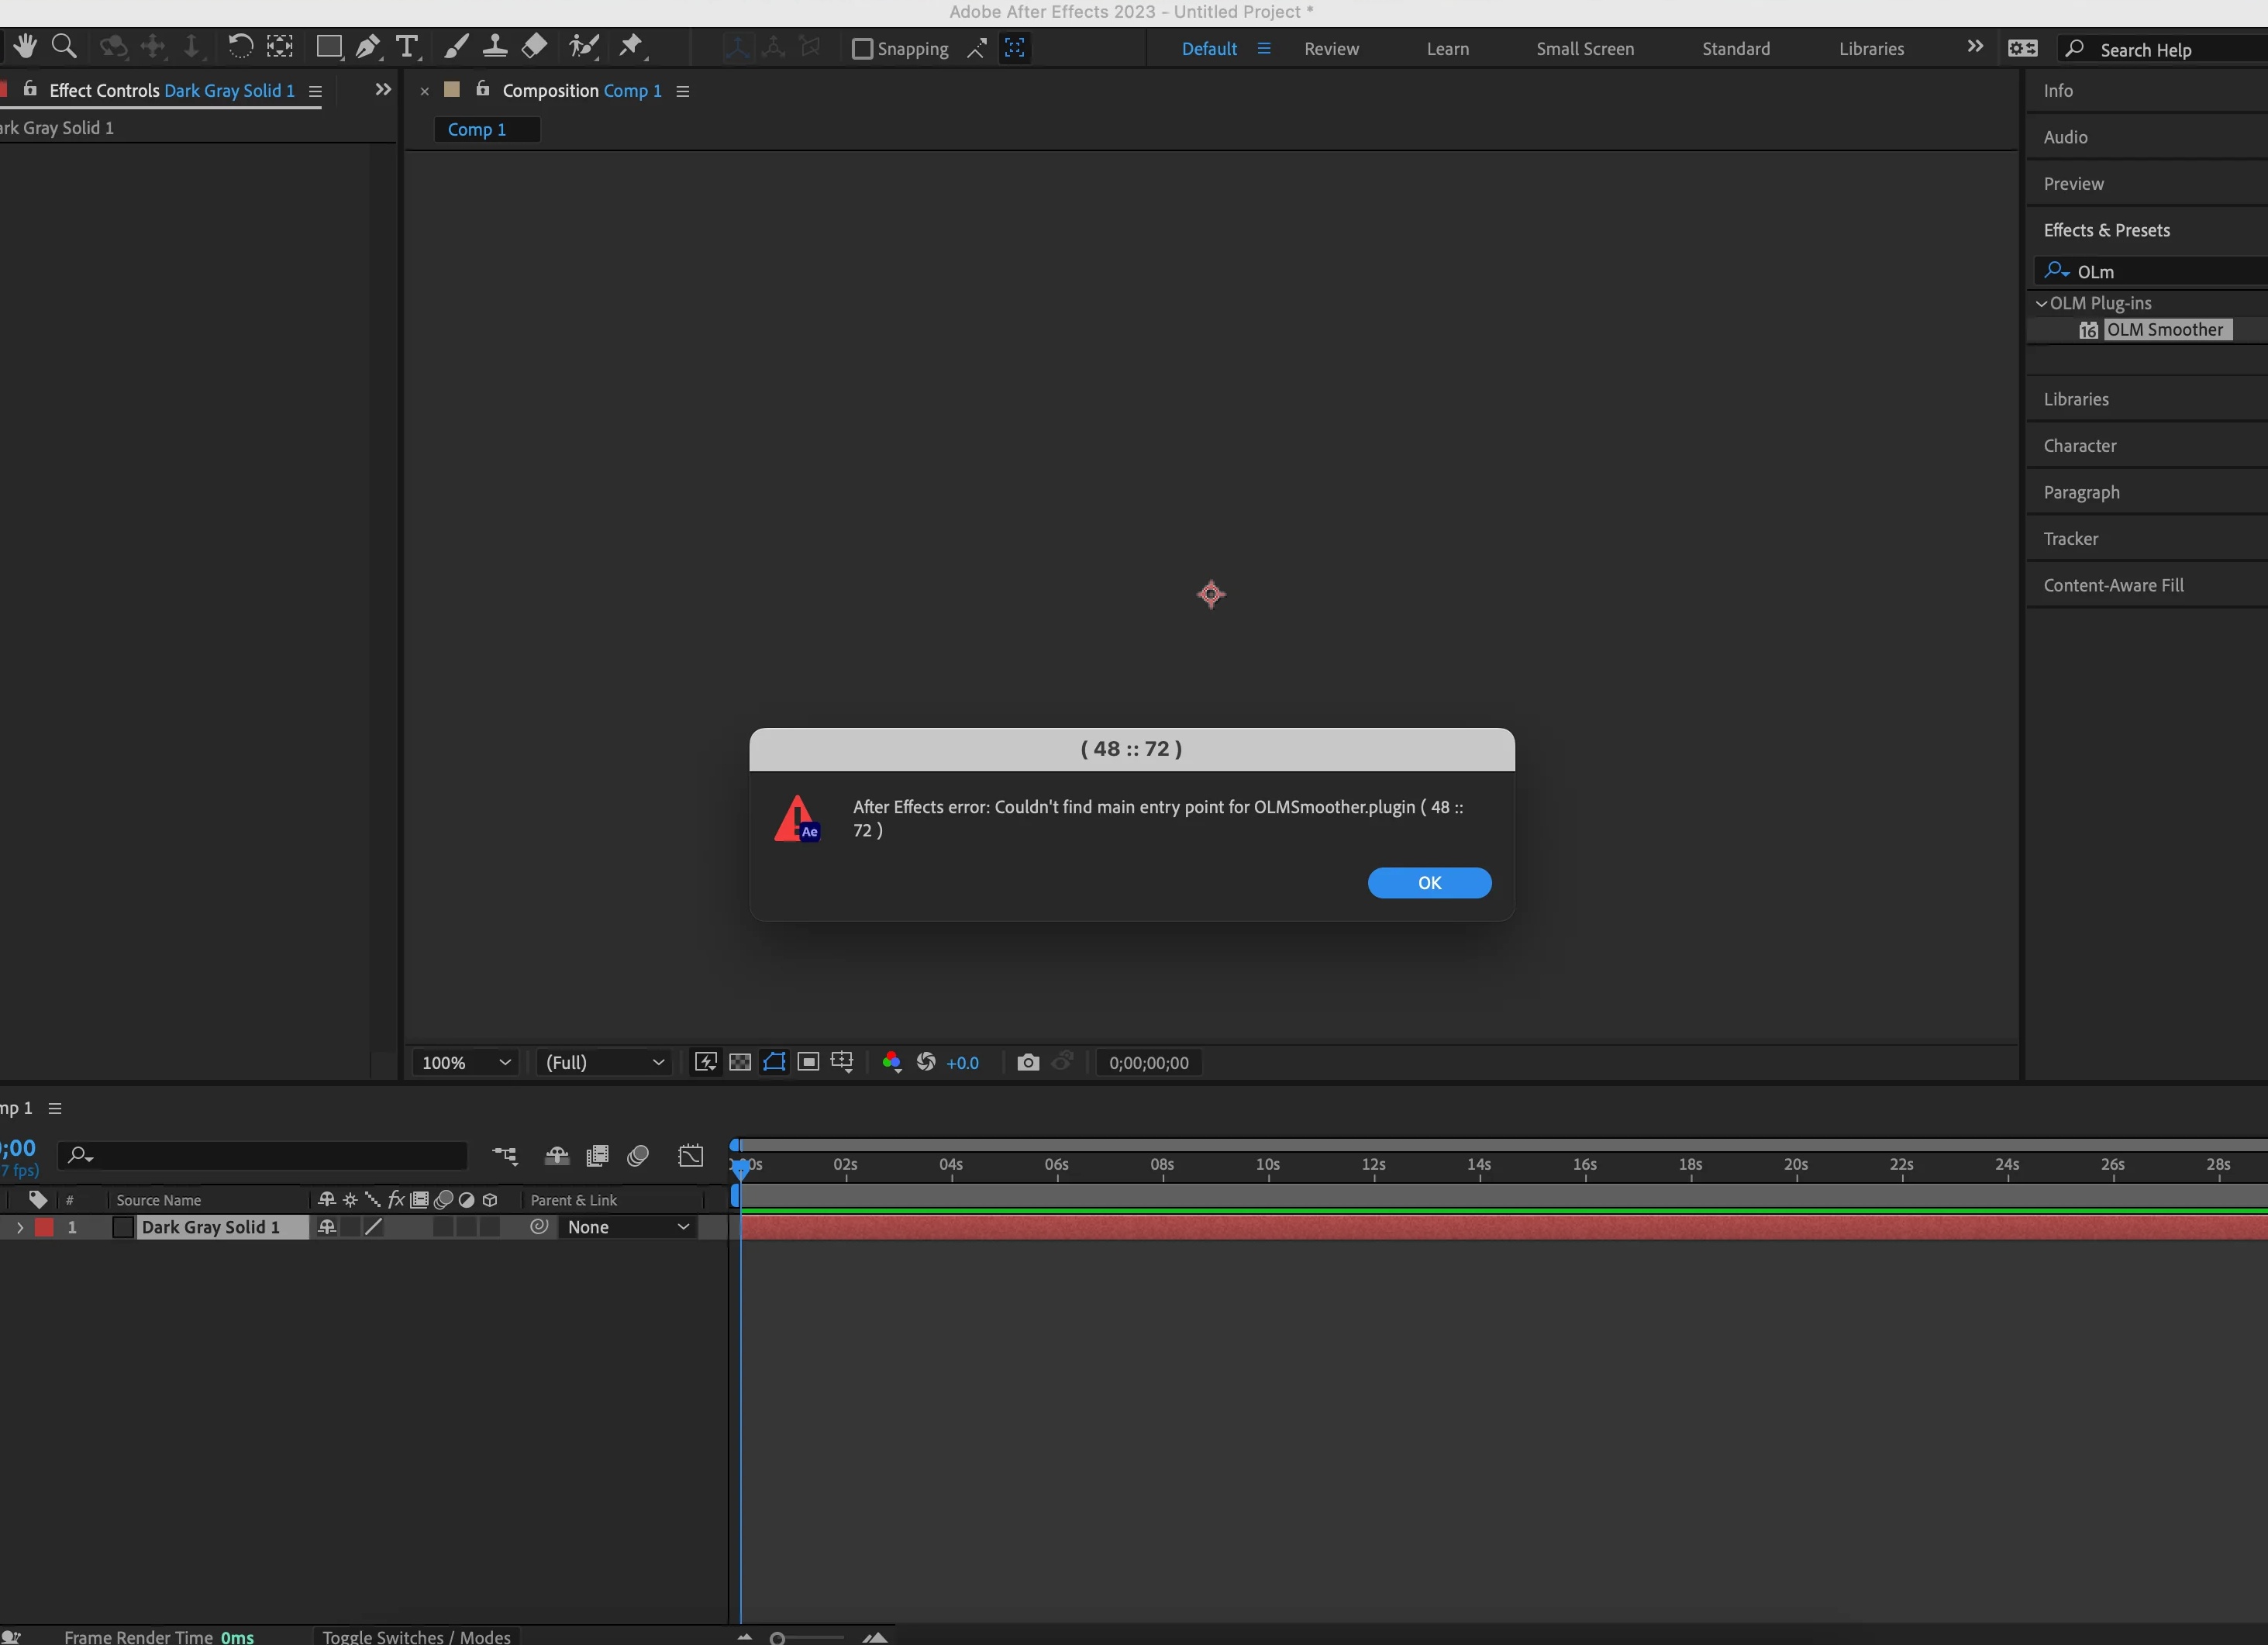Image resolution: width=2268 pixels, height=1645 pixels.
Task: Toggle Frame Blending for the composition
Action: (597, 1156)
